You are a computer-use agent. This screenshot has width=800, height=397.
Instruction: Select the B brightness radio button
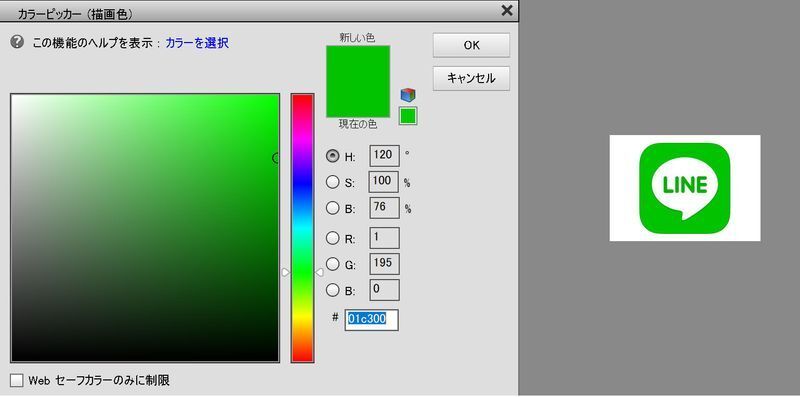[333, 208]
